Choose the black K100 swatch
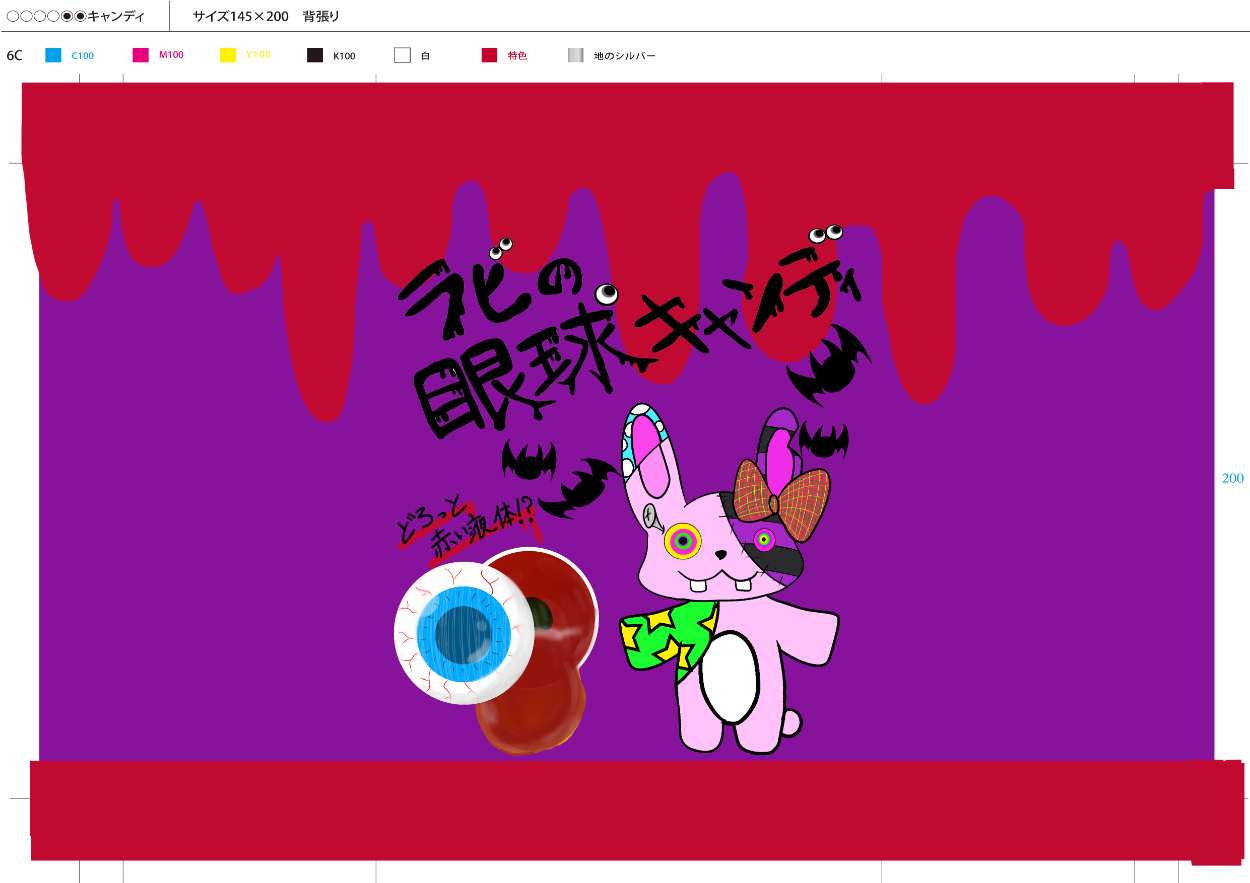Image resolution: width=1250 pixels, height=883 pixels. pyautogui.click(x=315, y=56)
